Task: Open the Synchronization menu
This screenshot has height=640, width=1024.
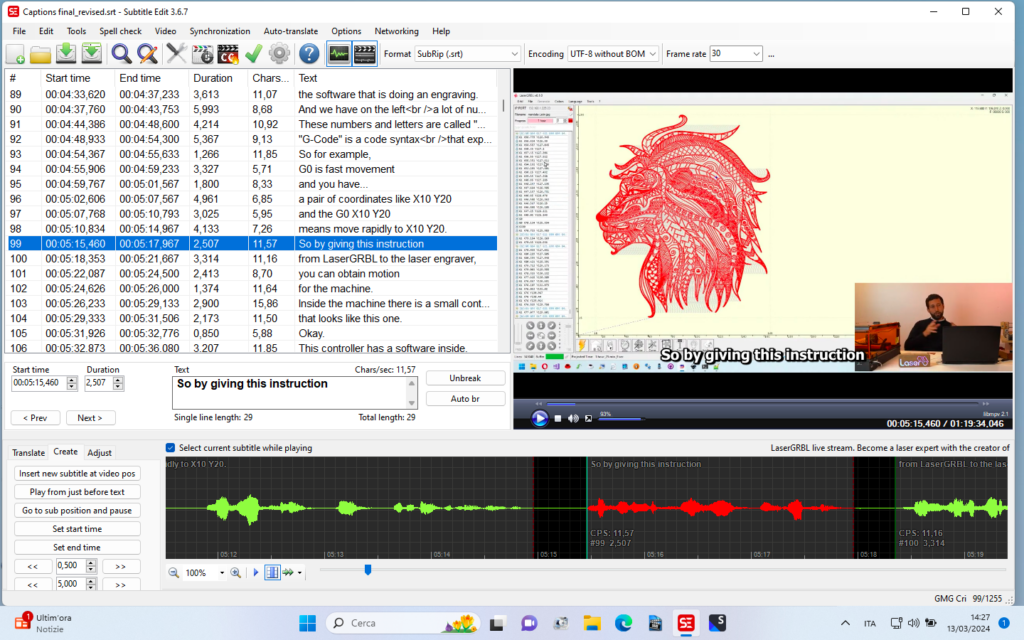Action: tap(220, 31)
